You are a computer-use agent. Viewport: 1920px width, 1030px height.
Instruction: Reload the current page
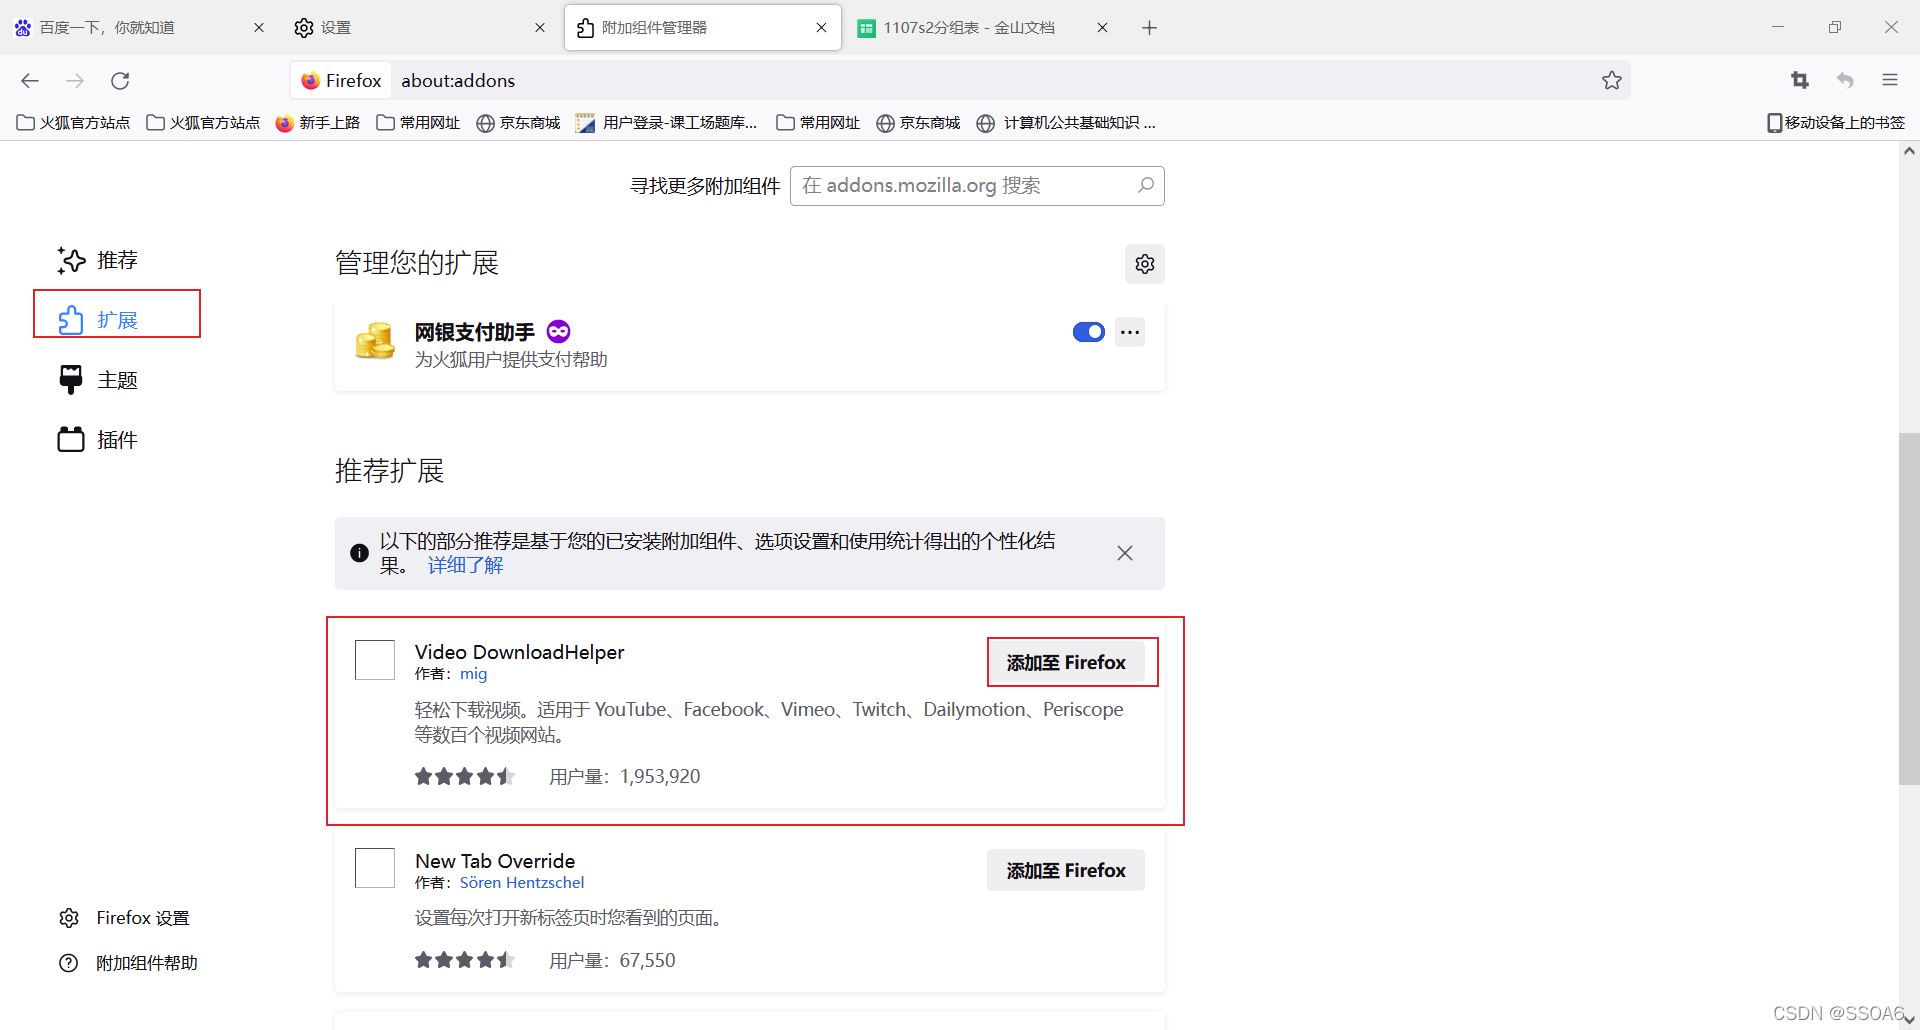(x=120, y=81)
